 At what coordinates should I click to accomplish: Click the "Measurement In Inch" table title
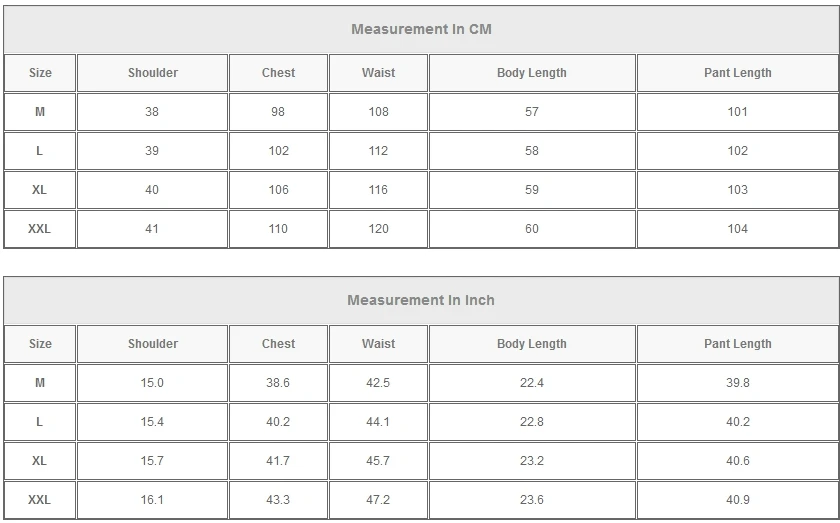tap(421, 300)
